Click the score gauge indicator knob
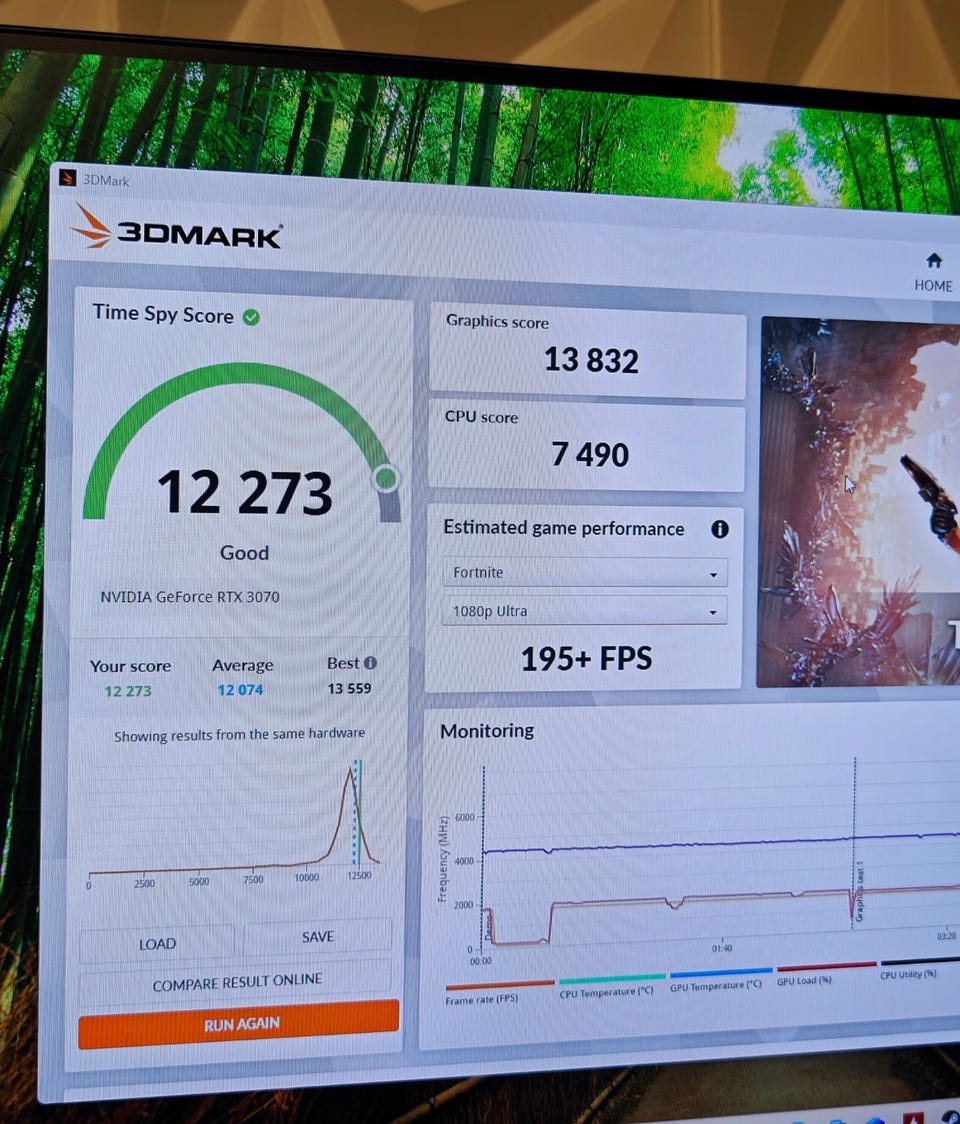 coord(387,478)
